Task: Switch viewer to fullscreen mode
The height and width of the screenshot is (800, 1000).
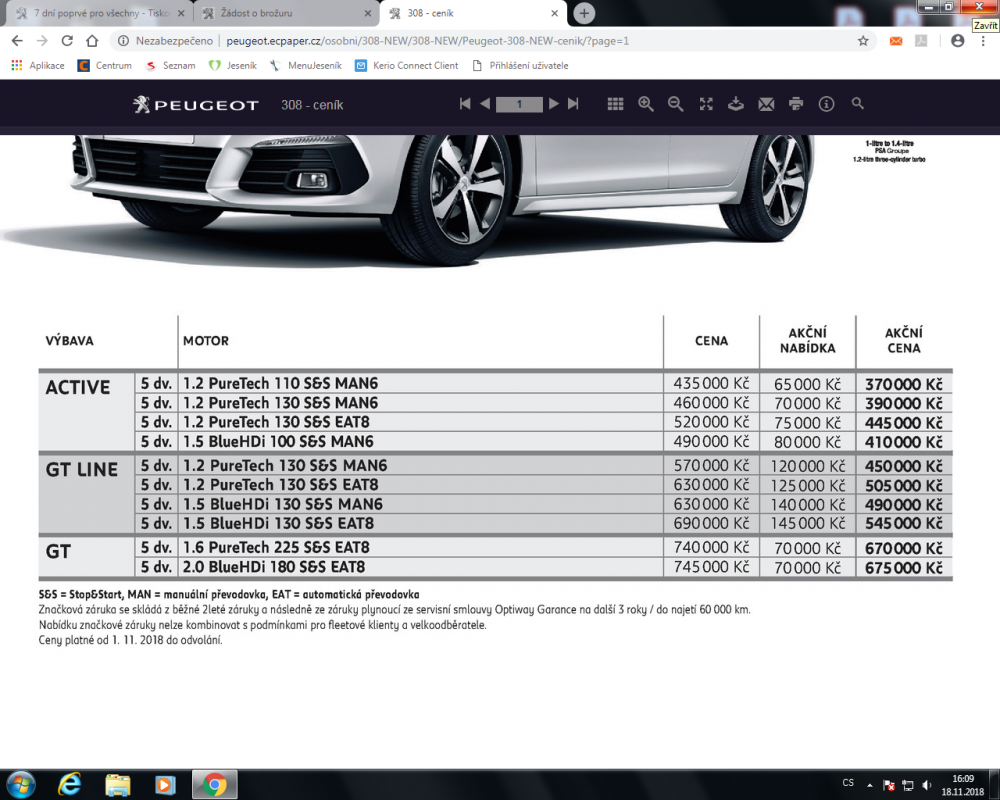Action: [x=706, y=104]
